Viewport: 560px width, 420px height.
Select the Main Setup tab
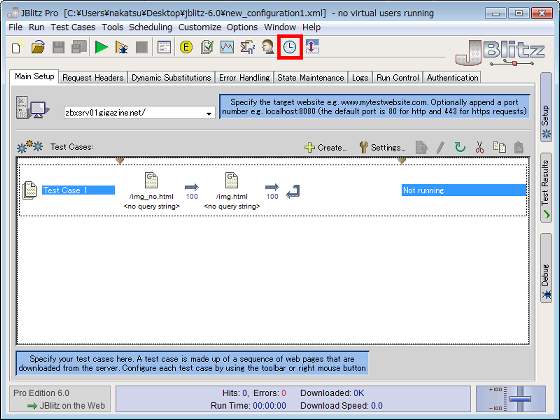[x=34, y=76]
